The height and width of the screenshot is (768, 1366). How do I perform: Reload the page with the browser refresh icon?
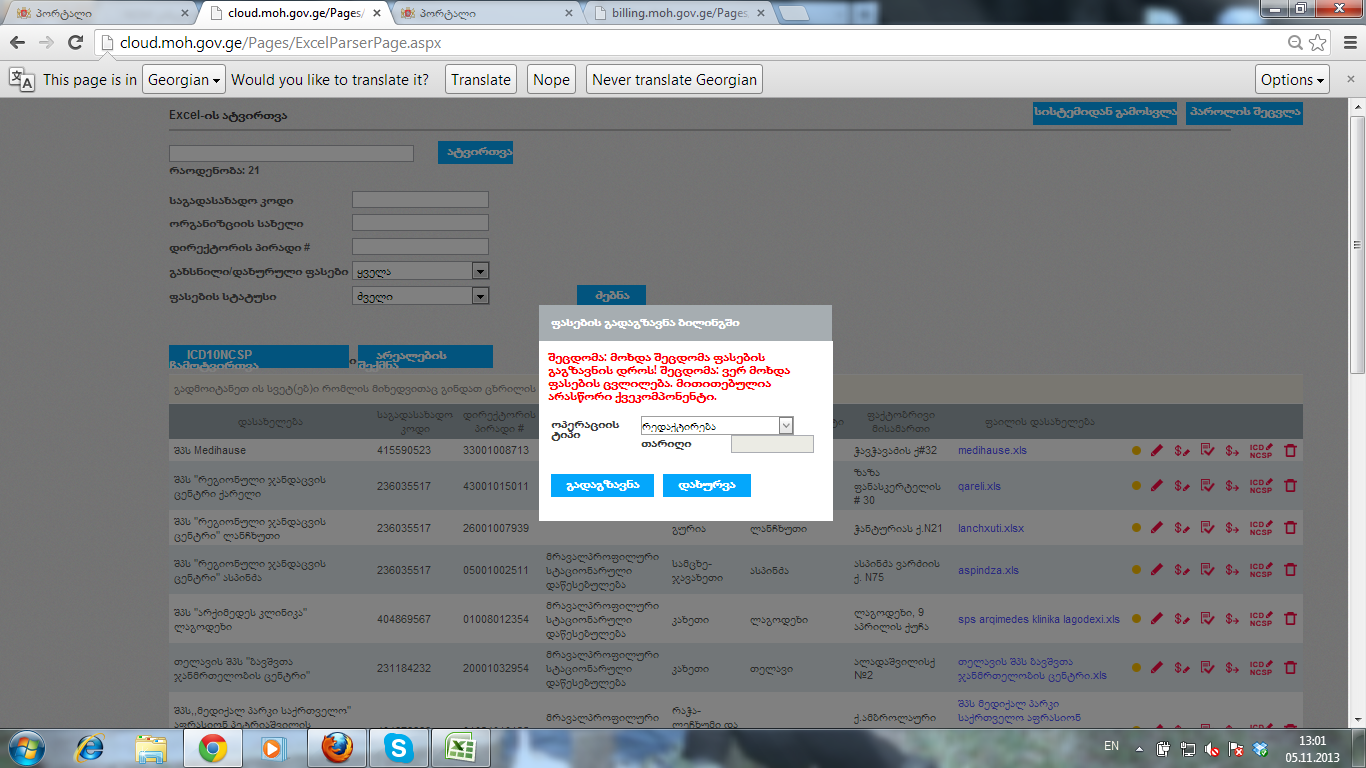click(75, 43)
